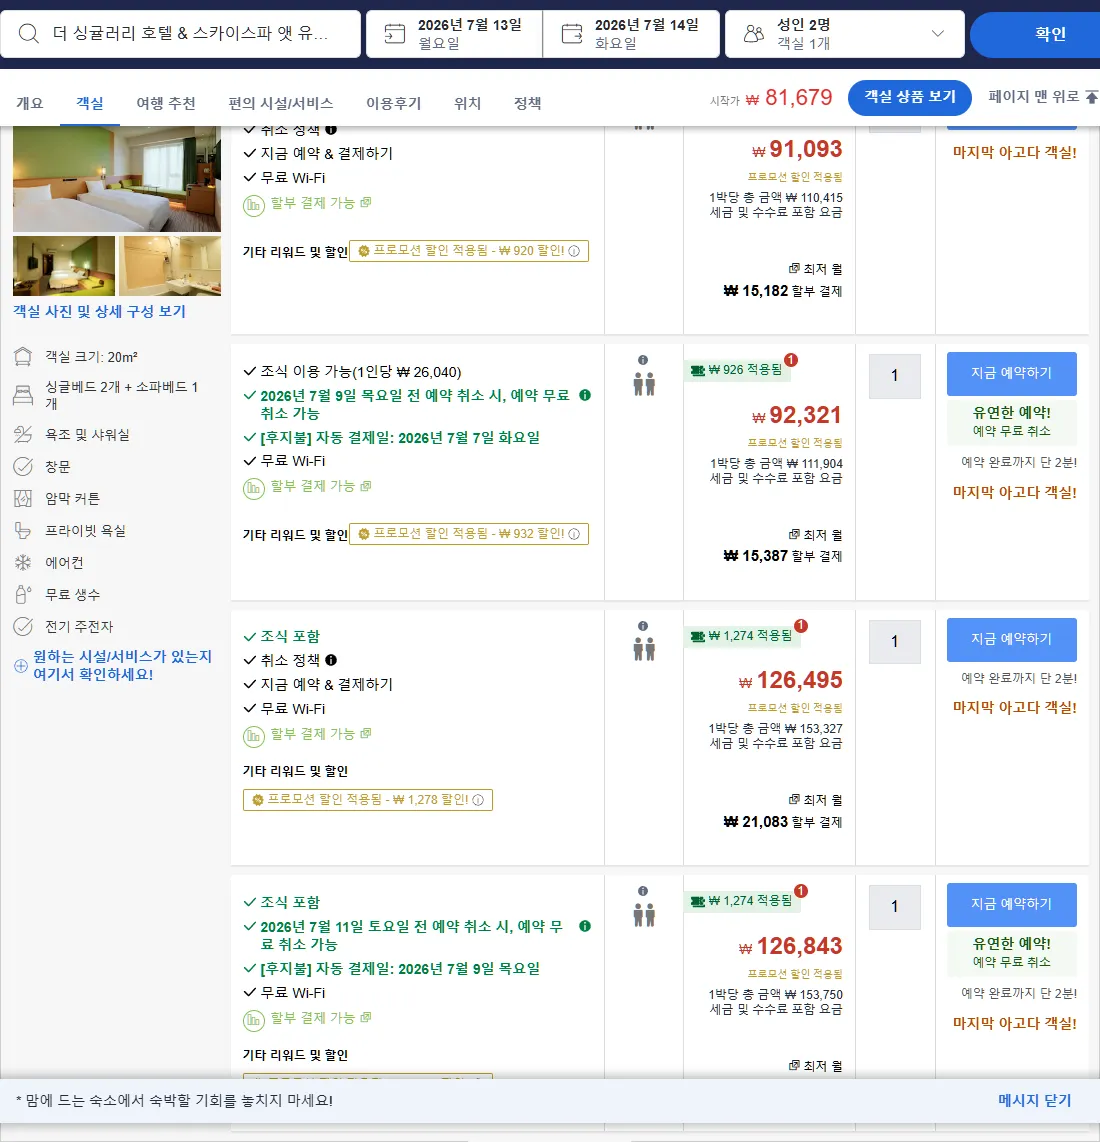
Task: Click info icon next to 2026년 7월 9일 cancellation
Action: (585, 395)
